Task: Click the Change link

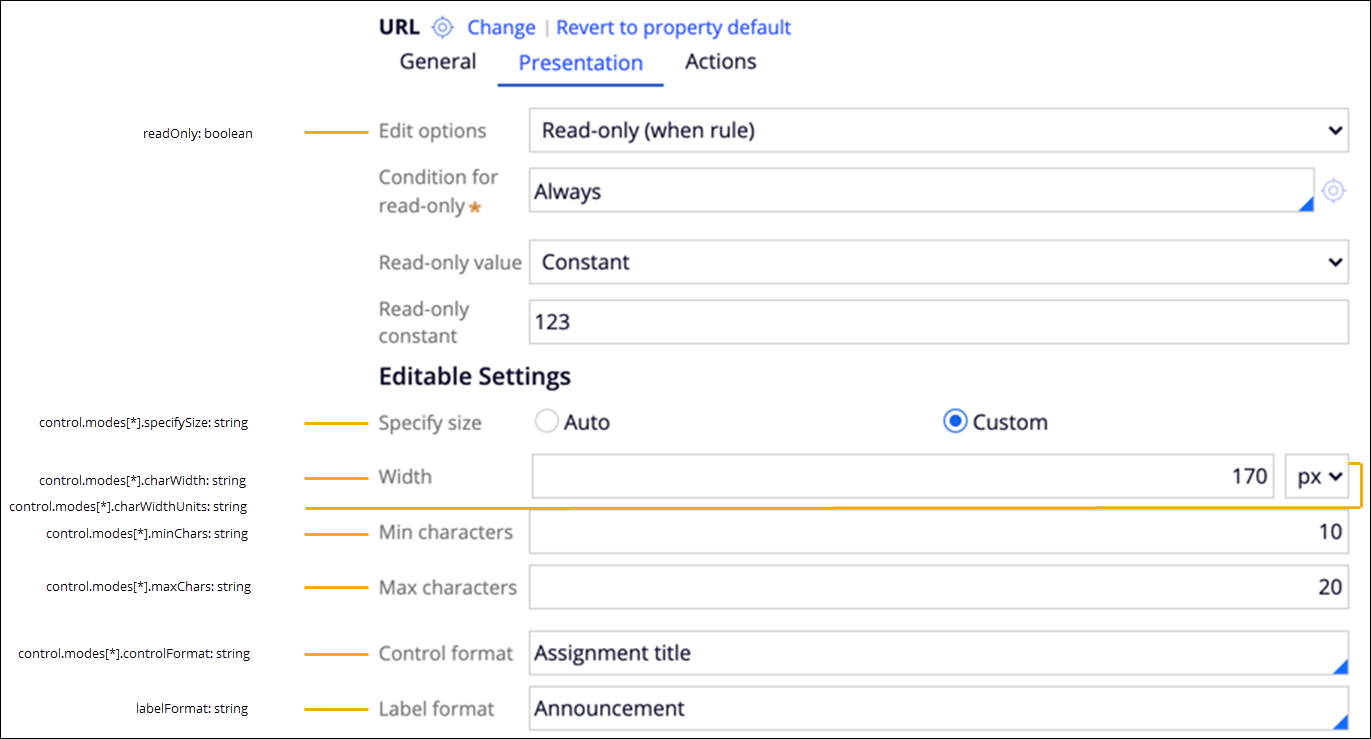Action: [x=501, y=27]
